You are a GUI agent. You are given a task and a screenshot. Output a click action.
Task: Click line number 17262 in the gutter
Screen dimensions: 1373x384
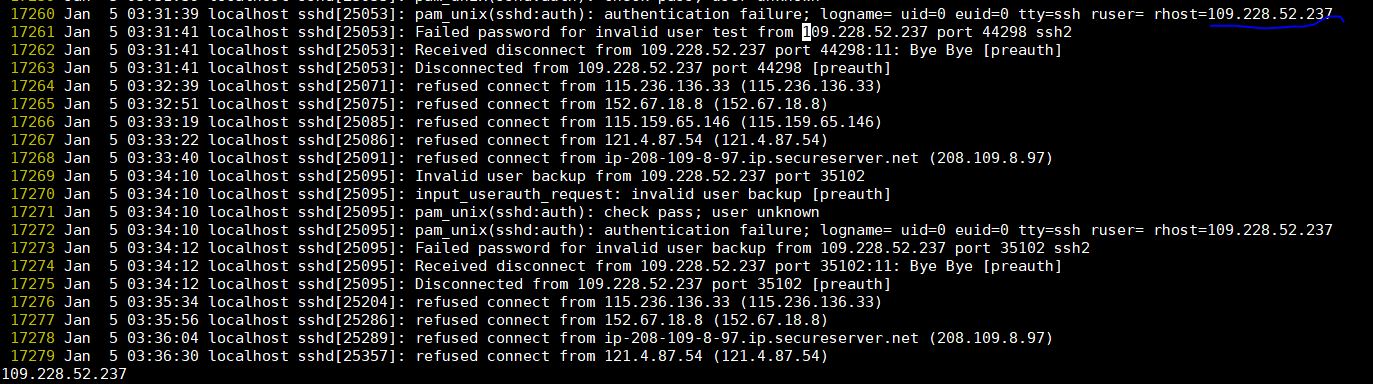point(33,50)
